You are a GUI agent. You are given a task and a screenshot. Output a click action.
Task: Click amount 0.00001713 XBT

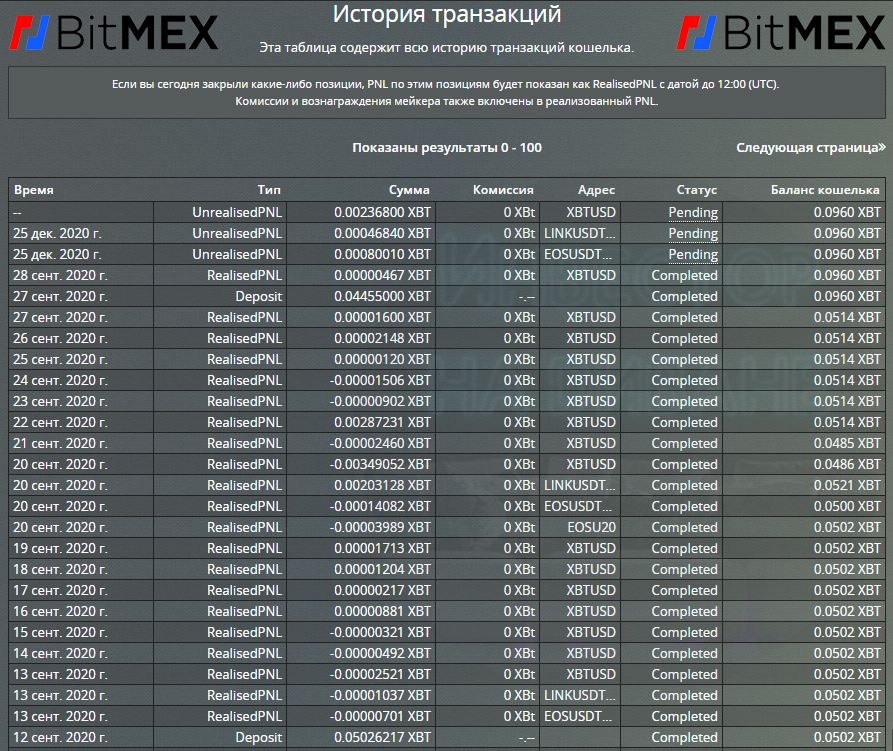coord(382,548)
